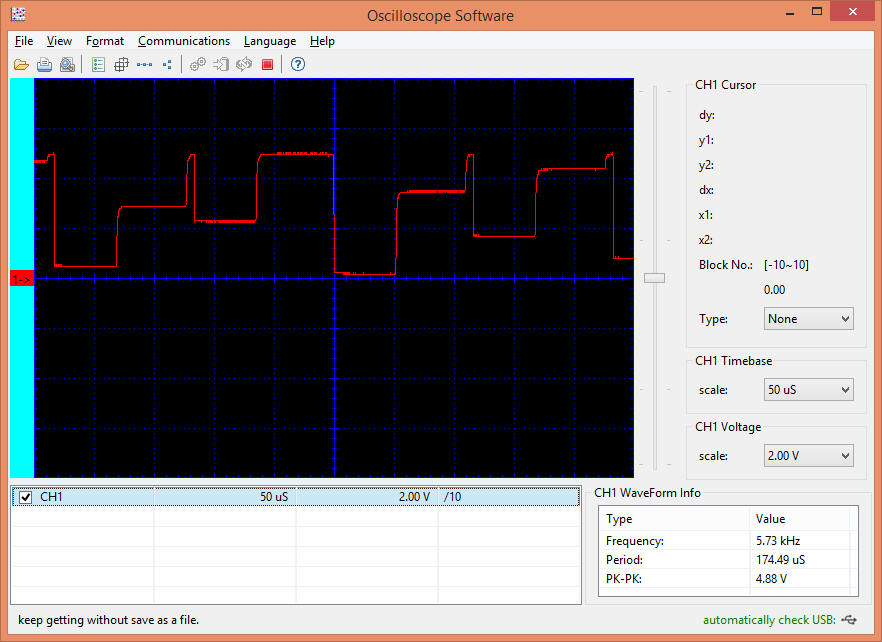Open the CH1 Voltage scale dropdown

(x=808, y=455)
